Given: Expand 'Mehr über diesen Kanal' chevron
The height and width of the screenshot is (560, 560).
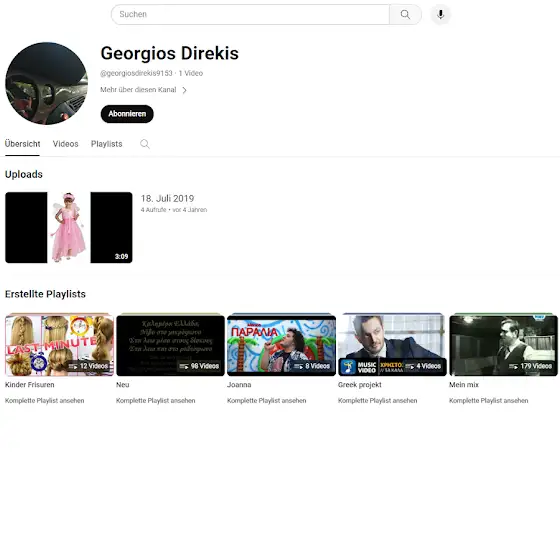Looking at the screenshot, I should pos(184,90).
